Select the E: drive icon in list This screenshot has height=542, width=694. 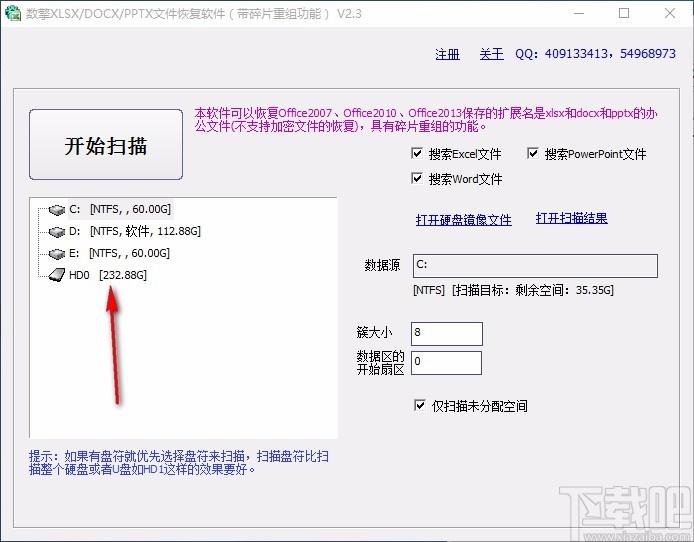pyautogui.click(x=57, y=254)
